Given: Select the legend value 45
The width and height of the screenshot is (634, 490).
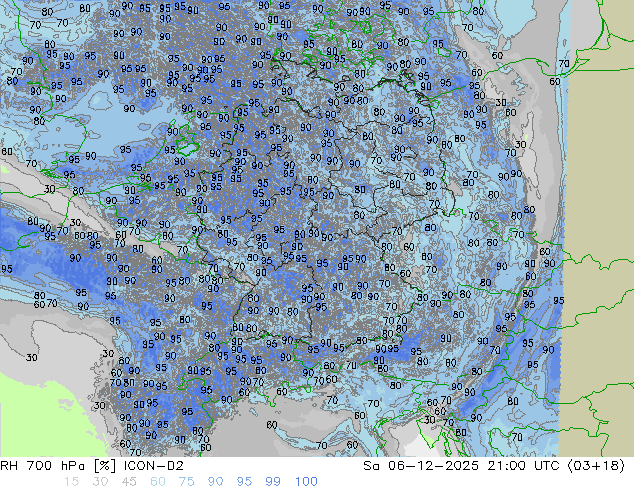Looking at the screenshot, I should coord(129,482).
